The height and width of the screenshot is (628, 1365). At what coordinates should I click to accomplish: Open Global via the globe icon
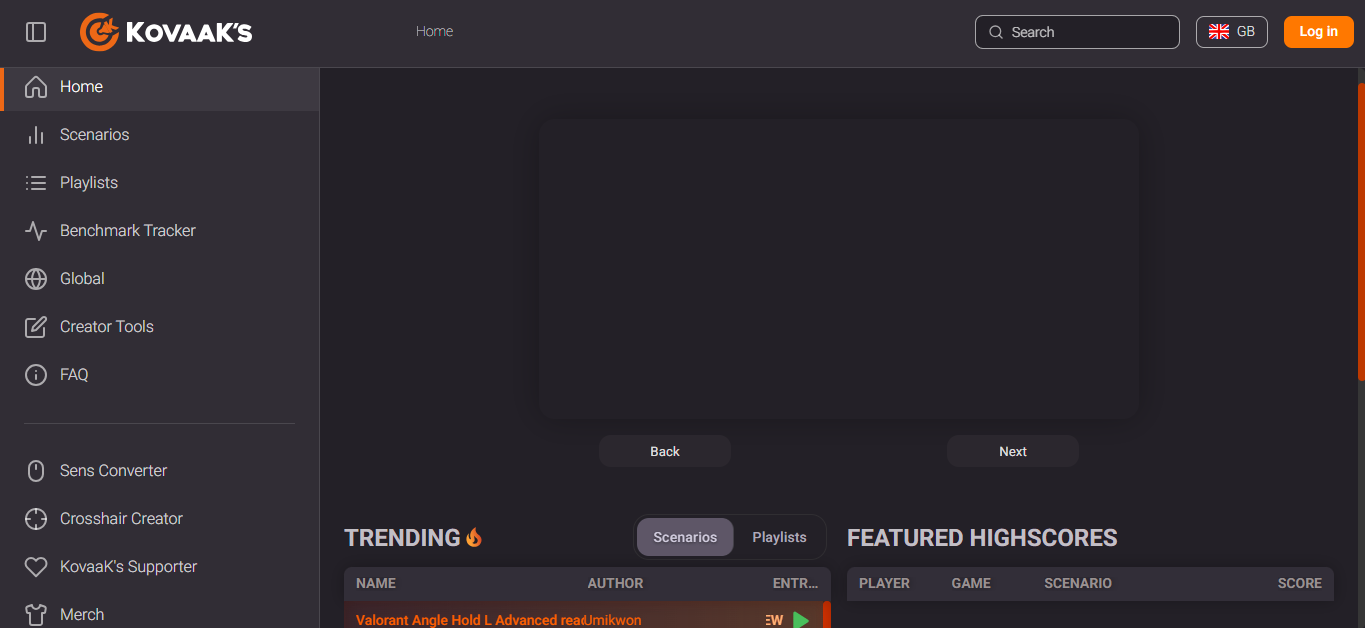(x=36, y=279)
